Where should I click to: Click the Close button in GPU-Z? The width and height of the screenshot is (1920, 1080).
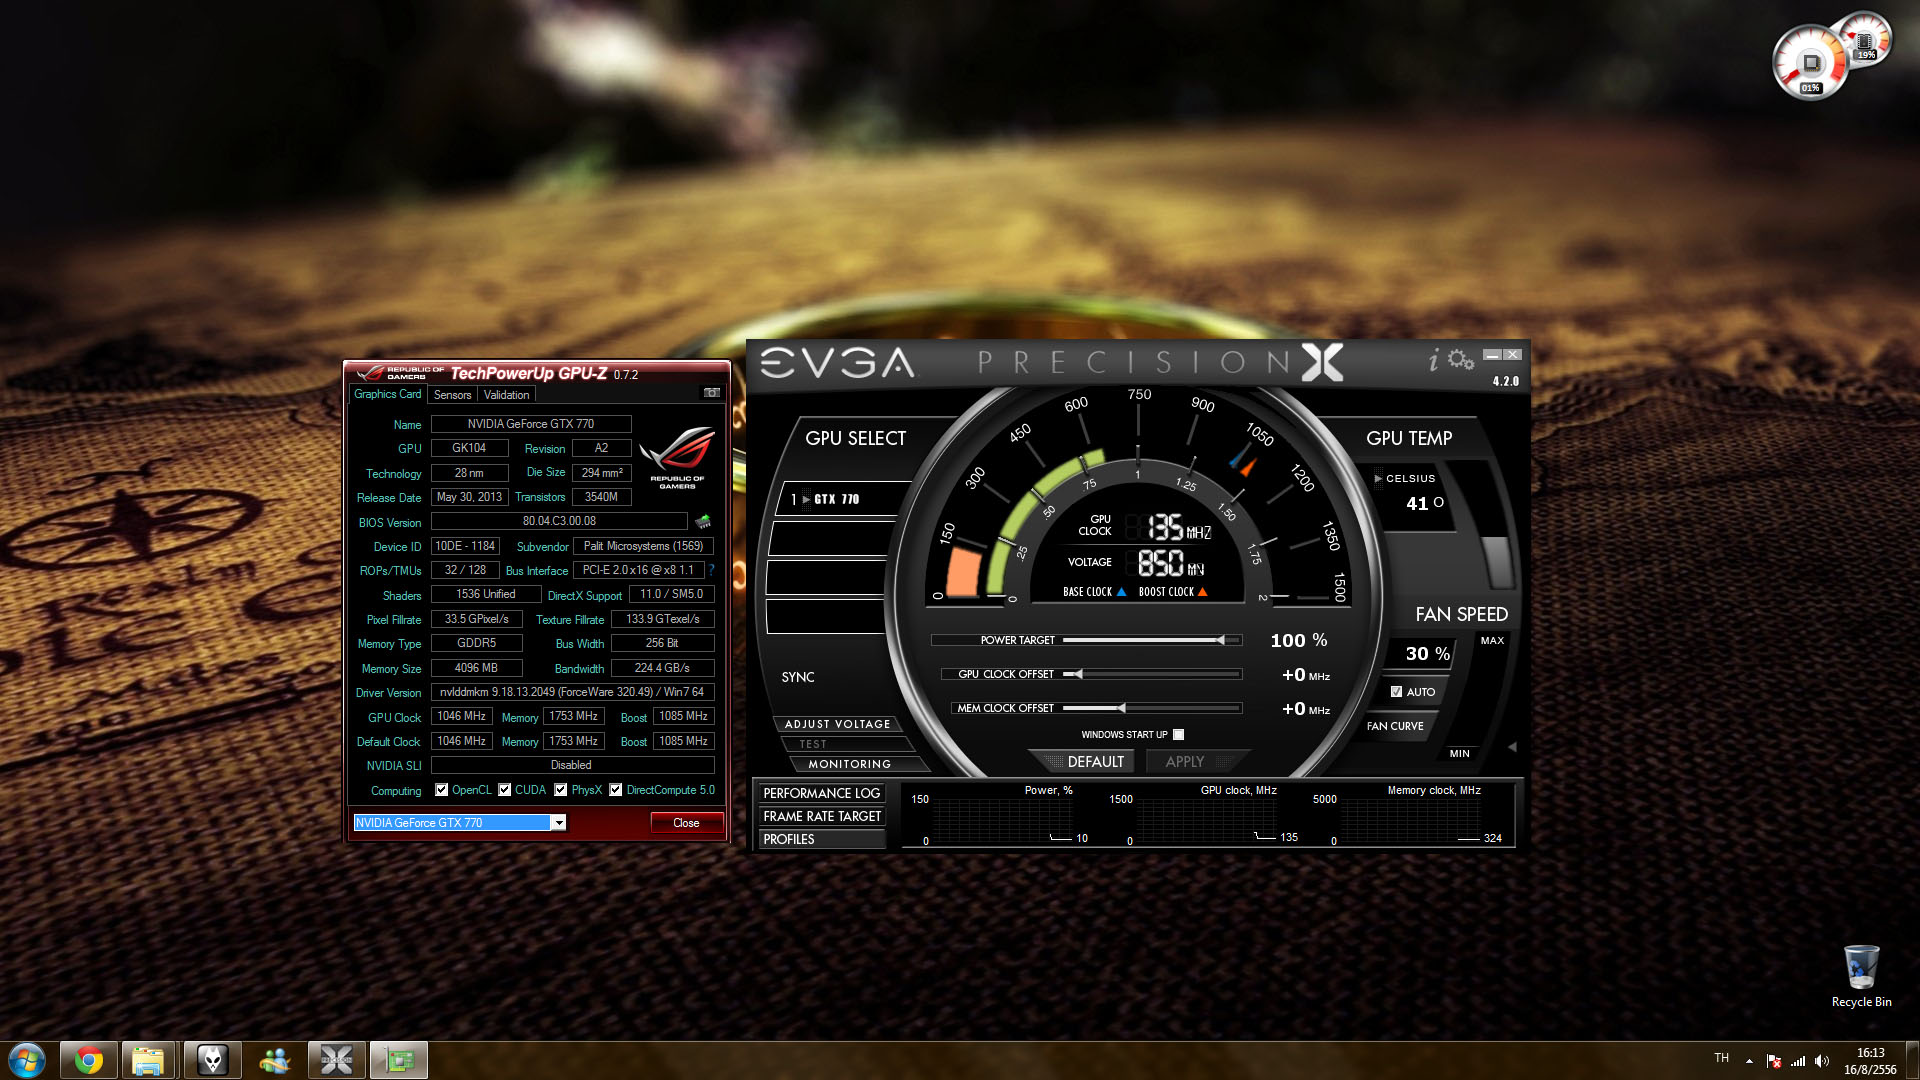(686, 822)
